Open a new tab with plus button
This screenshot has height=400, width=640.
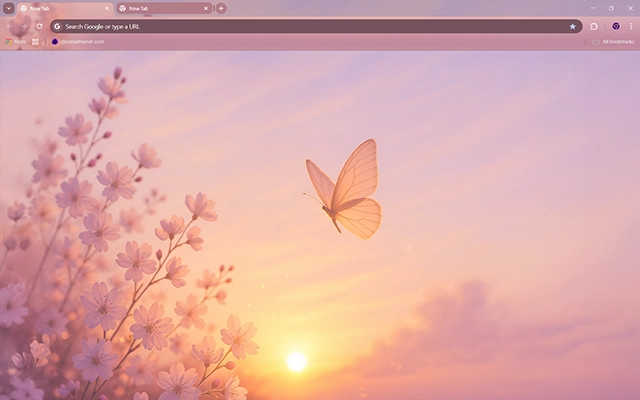[x=221, y=8]
